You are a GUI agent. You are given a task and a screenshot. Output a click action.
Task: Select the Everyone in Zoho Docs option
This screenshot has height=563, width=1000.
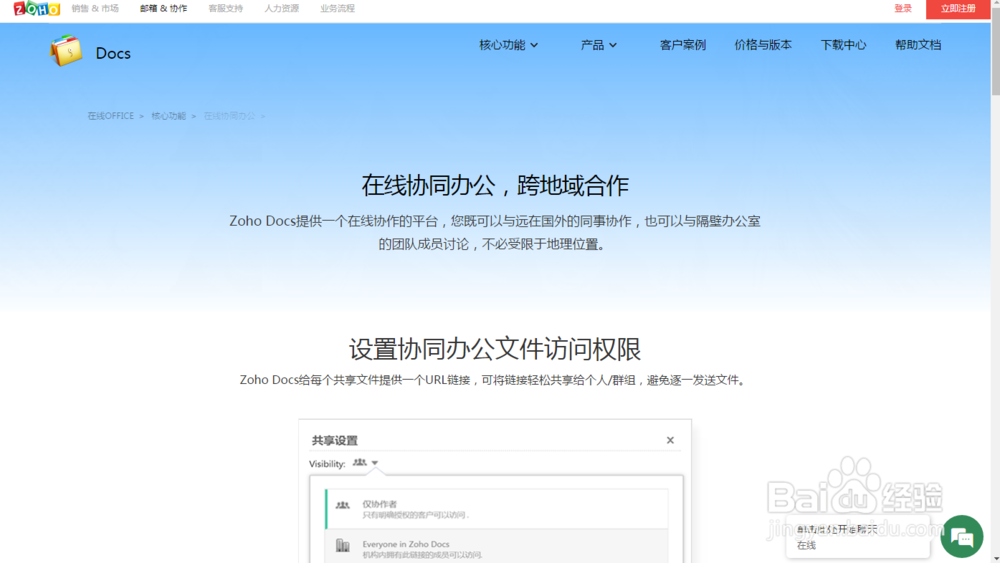tap(497, 548)
